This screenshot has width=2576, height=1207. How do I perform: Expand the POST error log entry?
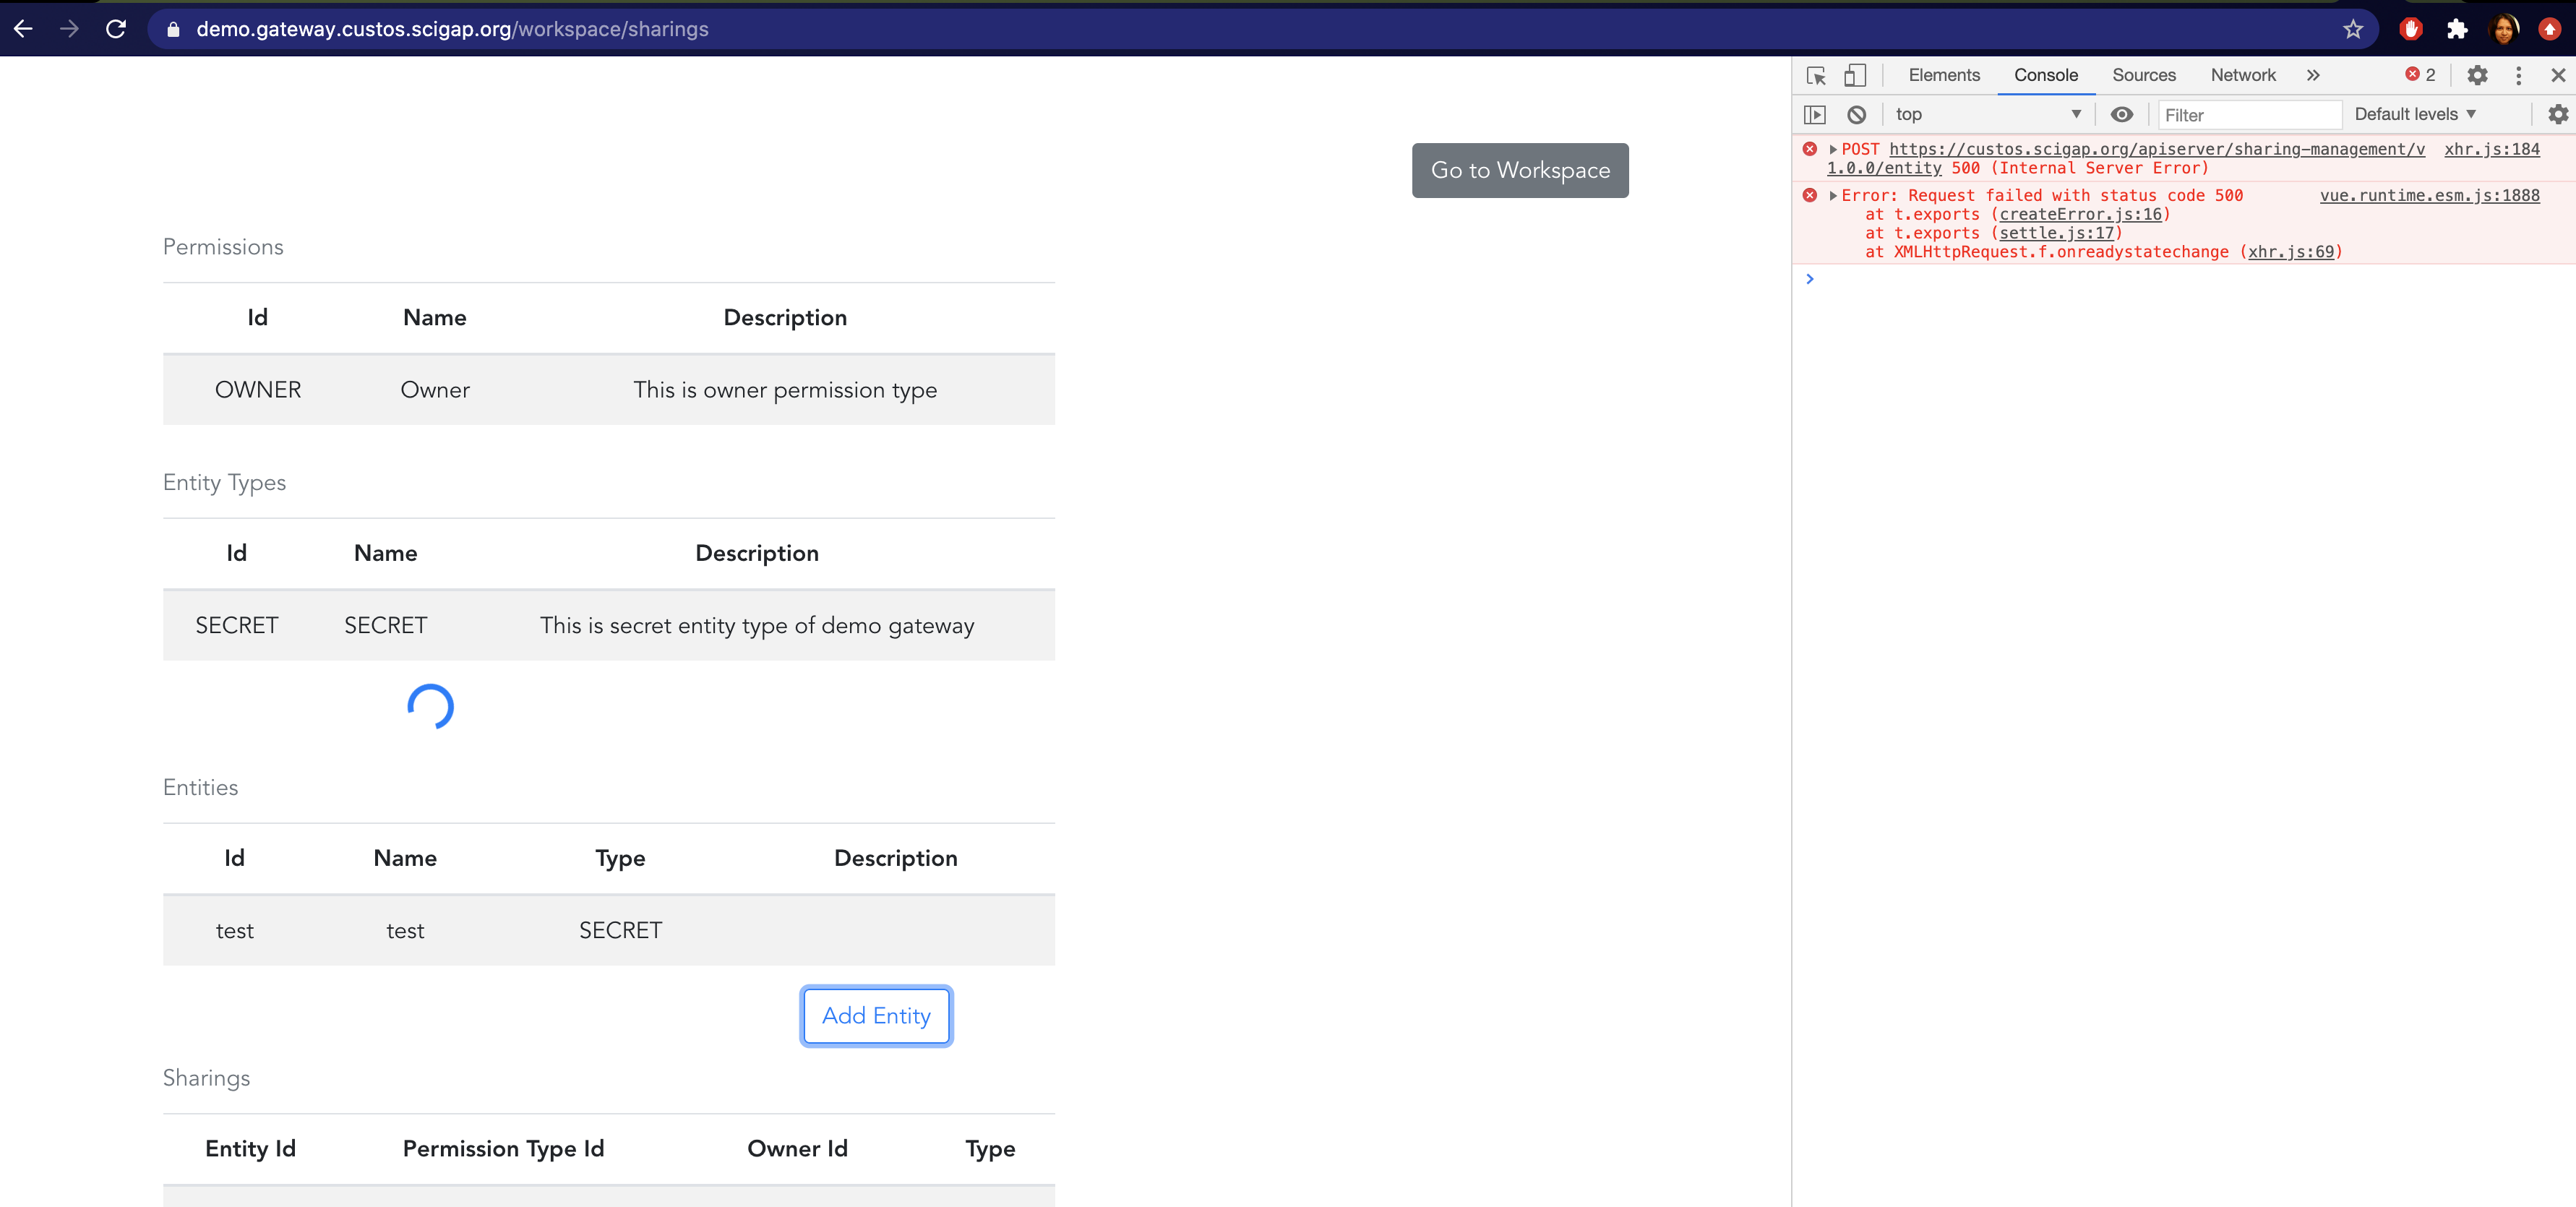1832,149
